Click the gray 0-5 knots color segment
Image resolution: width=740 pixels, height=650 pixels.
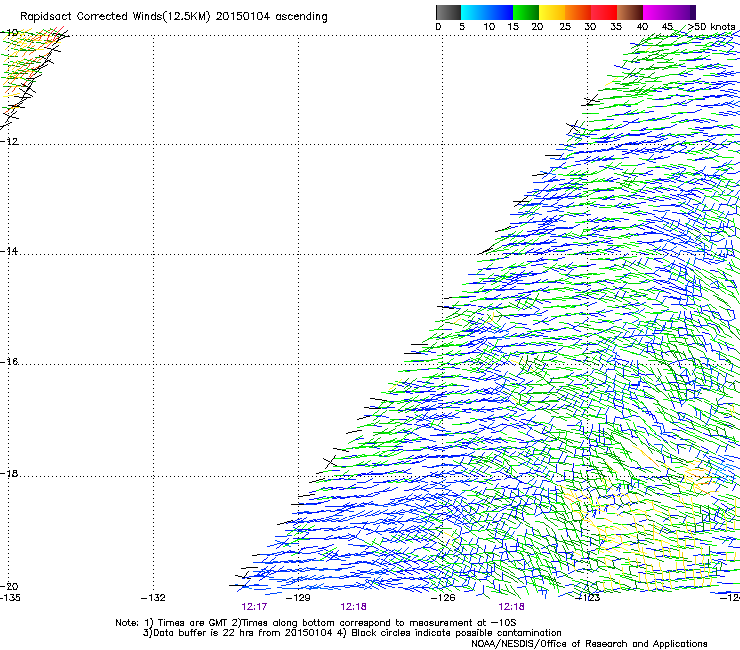[449, 12]
